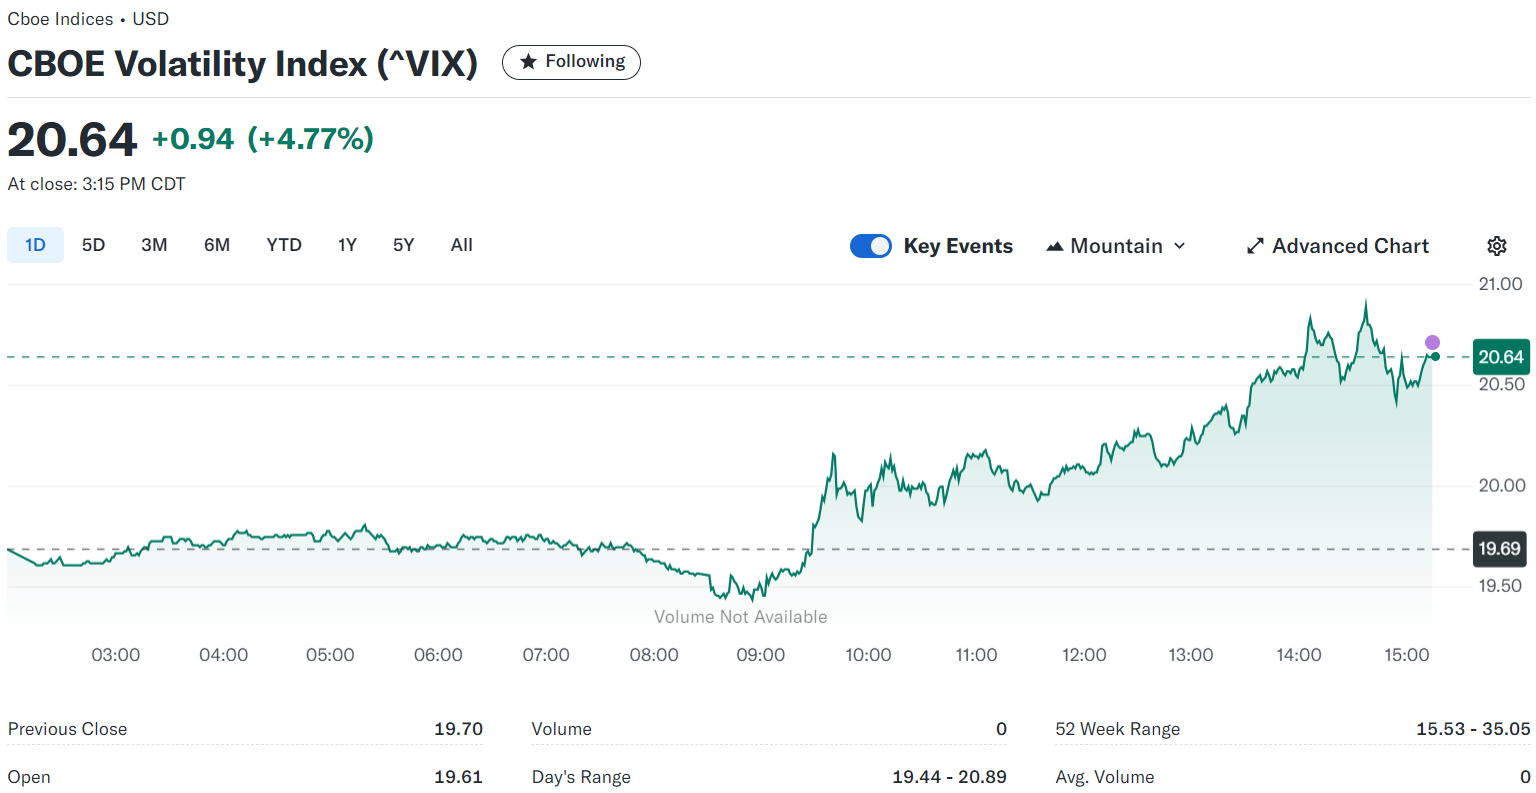Click the 03:00 time axis label
The width and height of the screenshot is (1536, 793).
point(116,655)
